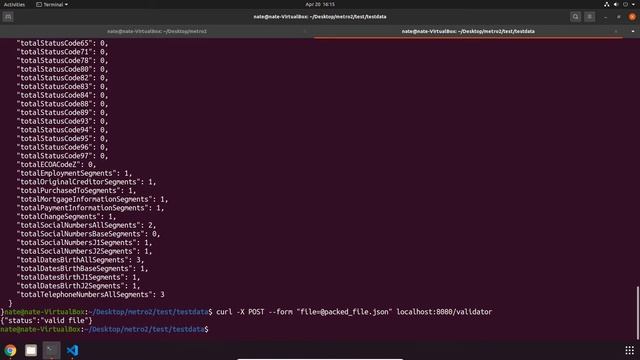Viewport: 640px width, 360px height.
Task: Select Terminal icon in the dock
Action: pos(52,350)
